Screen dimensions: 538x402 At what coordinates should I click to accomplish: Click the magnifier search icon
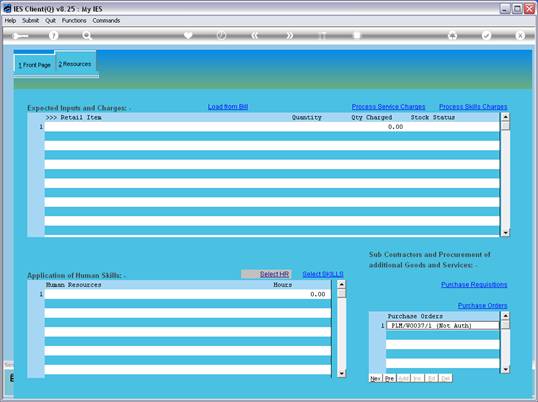tap(87, 35)
